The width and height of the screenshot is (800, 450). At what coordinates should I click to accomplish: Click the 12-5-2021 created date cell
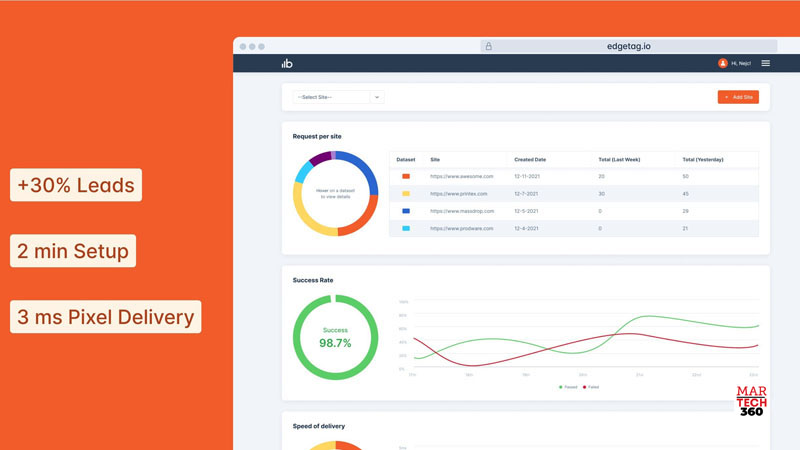(x=526, y=211)
